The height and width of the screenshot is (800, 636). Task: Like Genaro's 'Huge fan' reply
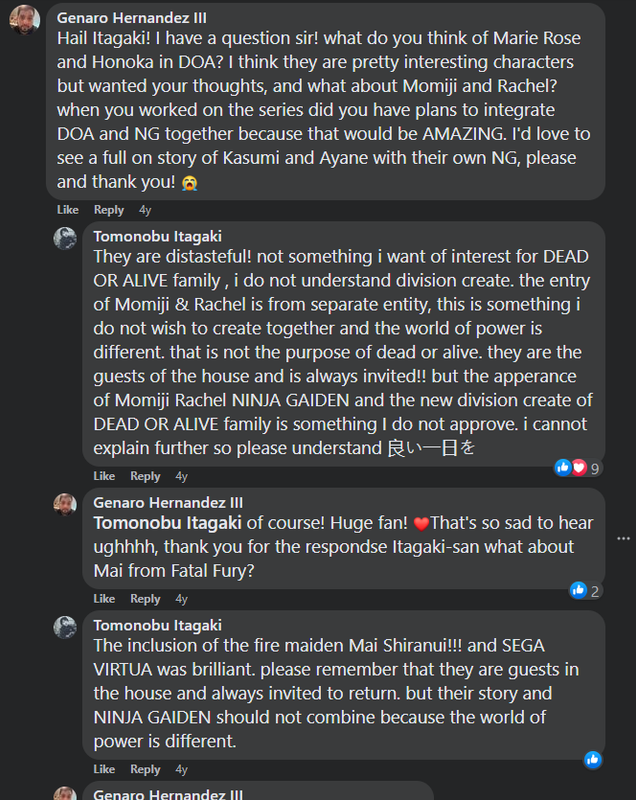[x=104, y=598]
